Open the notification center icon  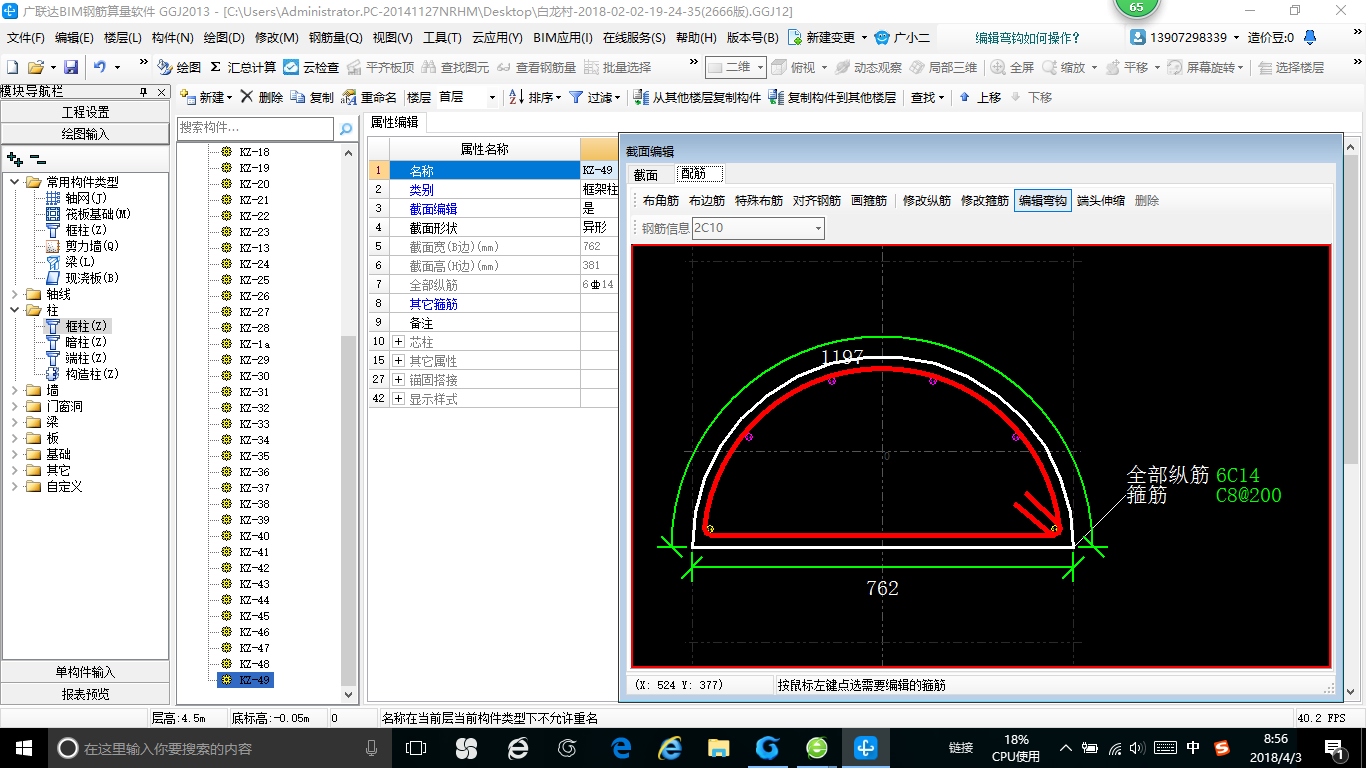[1334, 747]
